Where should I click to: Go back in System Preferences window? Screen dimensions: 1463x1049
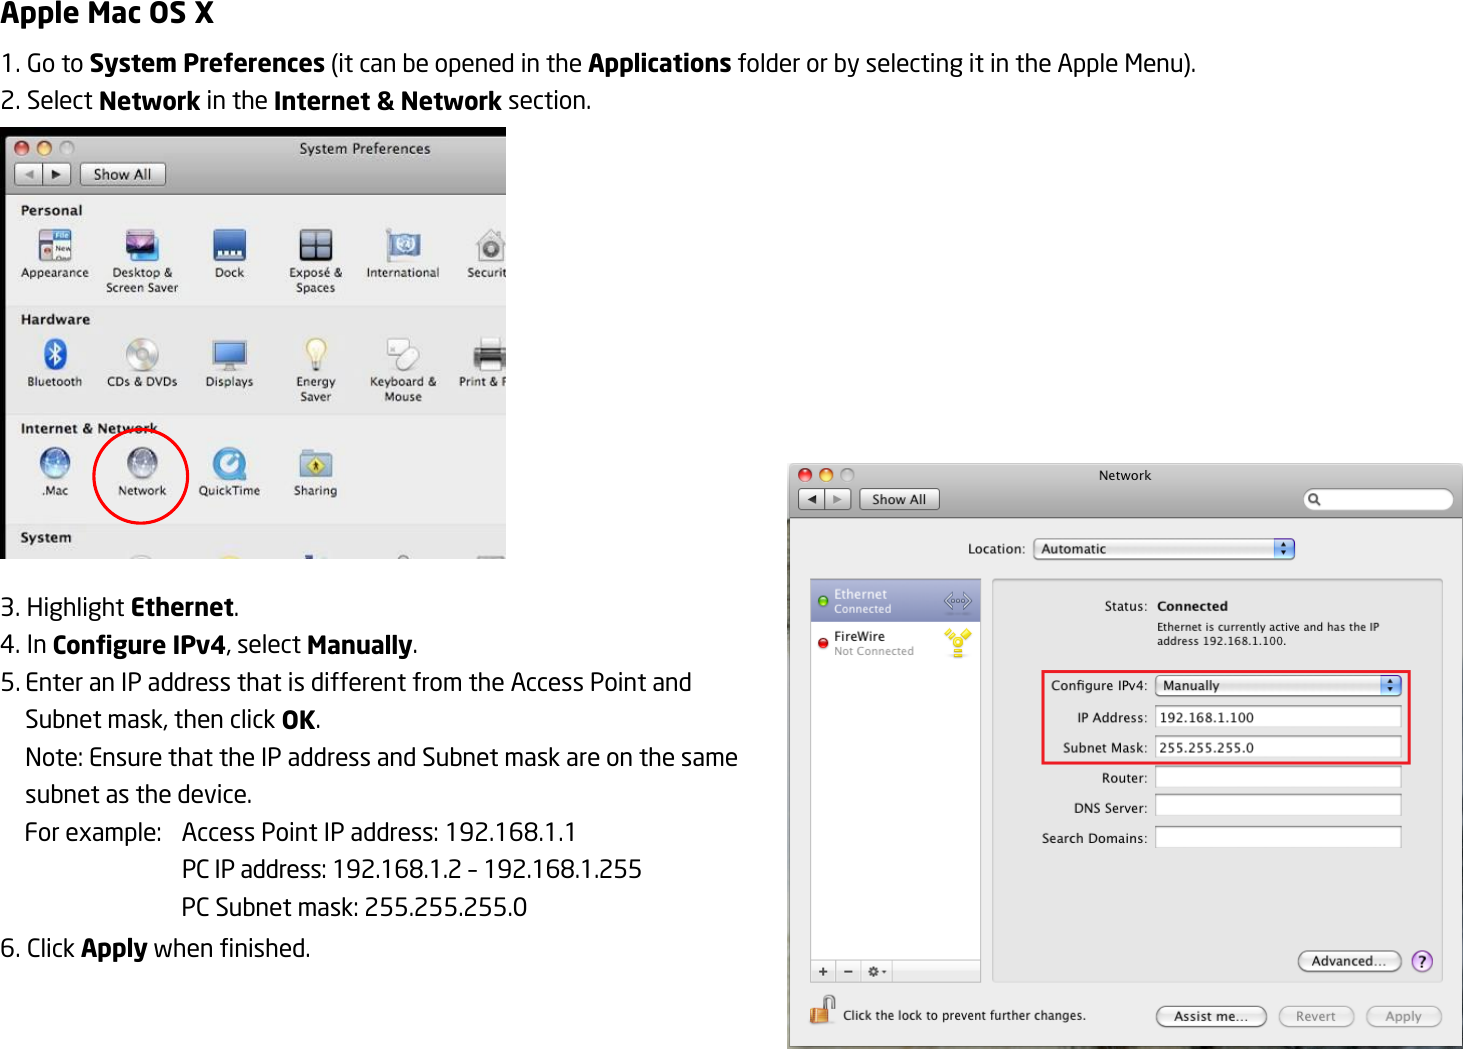[29, 174]
